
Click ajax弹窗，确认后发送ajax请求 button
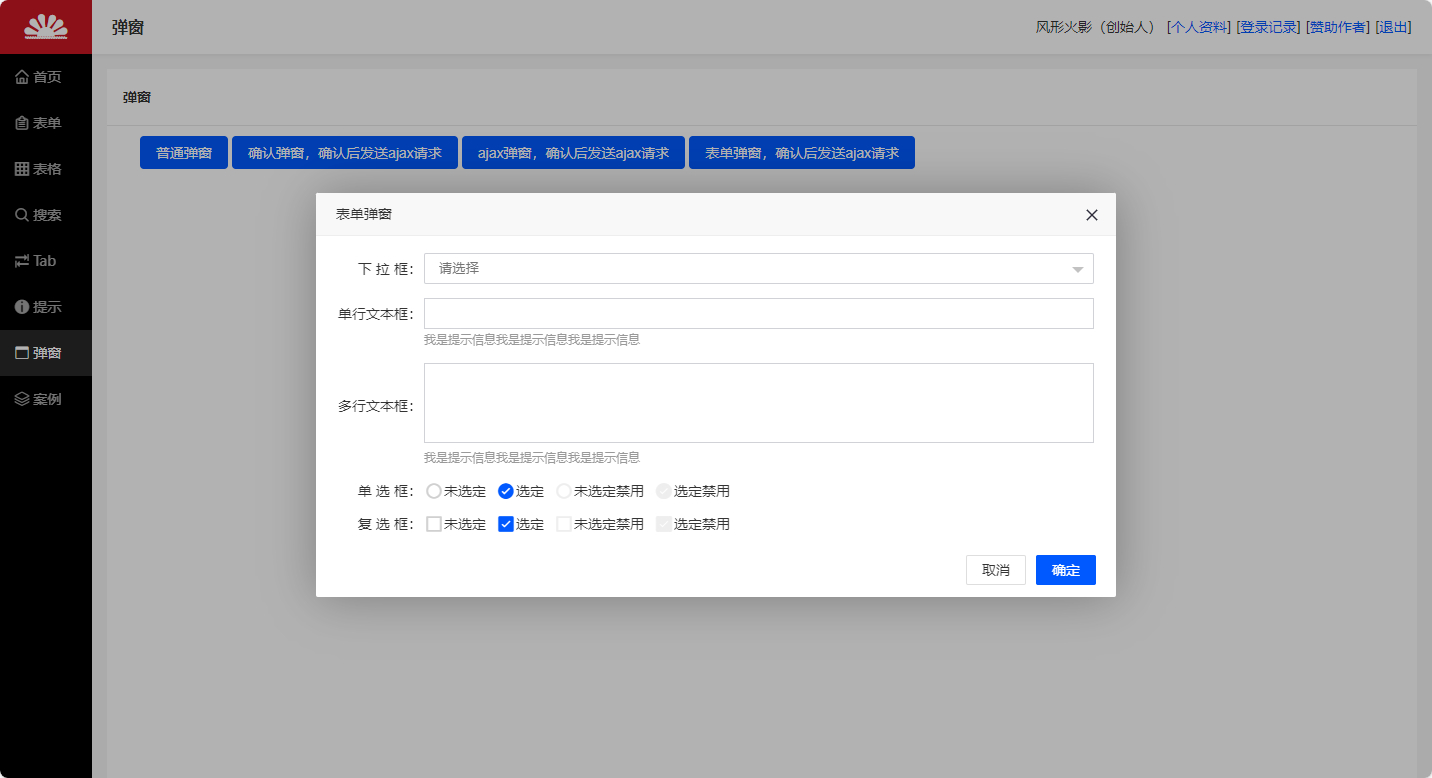[x=573, y=153]
